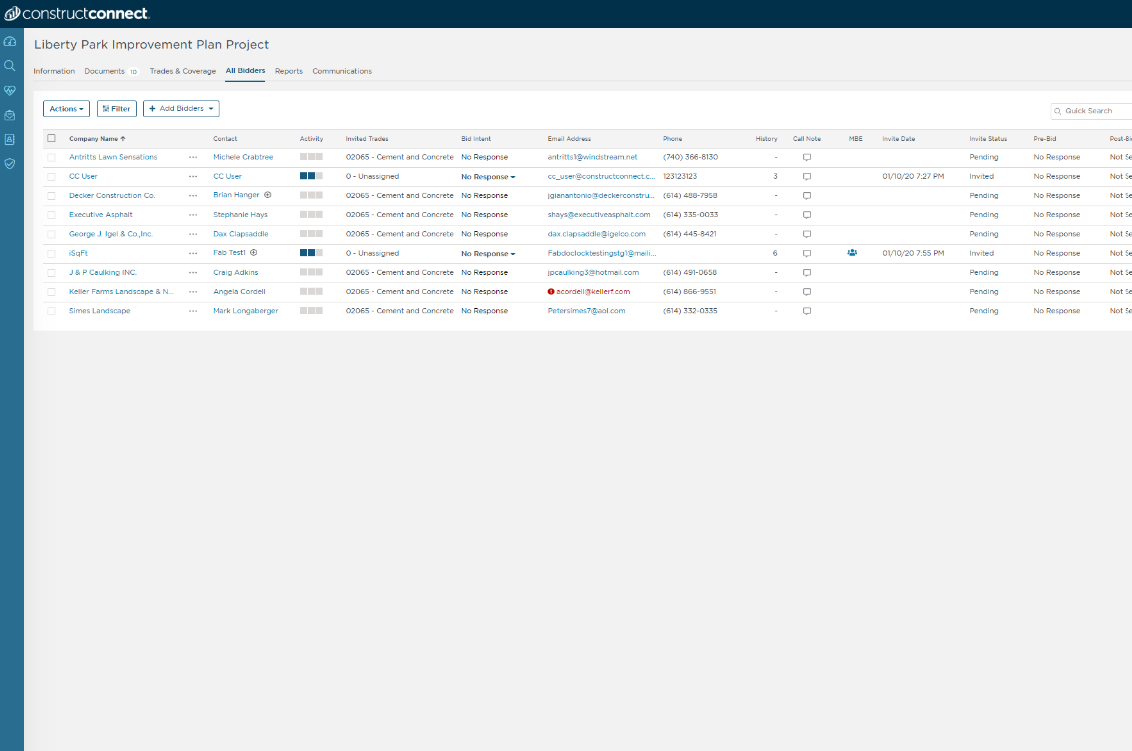The image size is (1132, 751).
Task: Click the heart icon in the sidebar
Action: point(10,90)
